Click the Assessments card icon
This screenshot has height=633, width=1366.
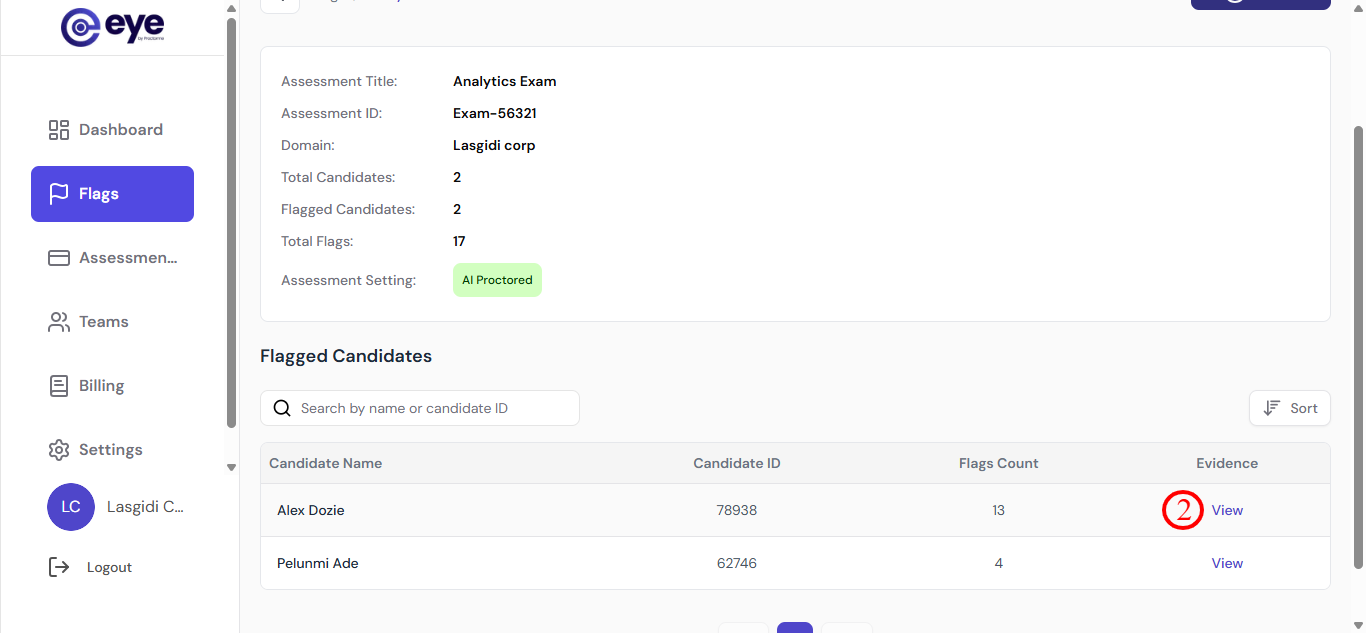coord(59,258)
